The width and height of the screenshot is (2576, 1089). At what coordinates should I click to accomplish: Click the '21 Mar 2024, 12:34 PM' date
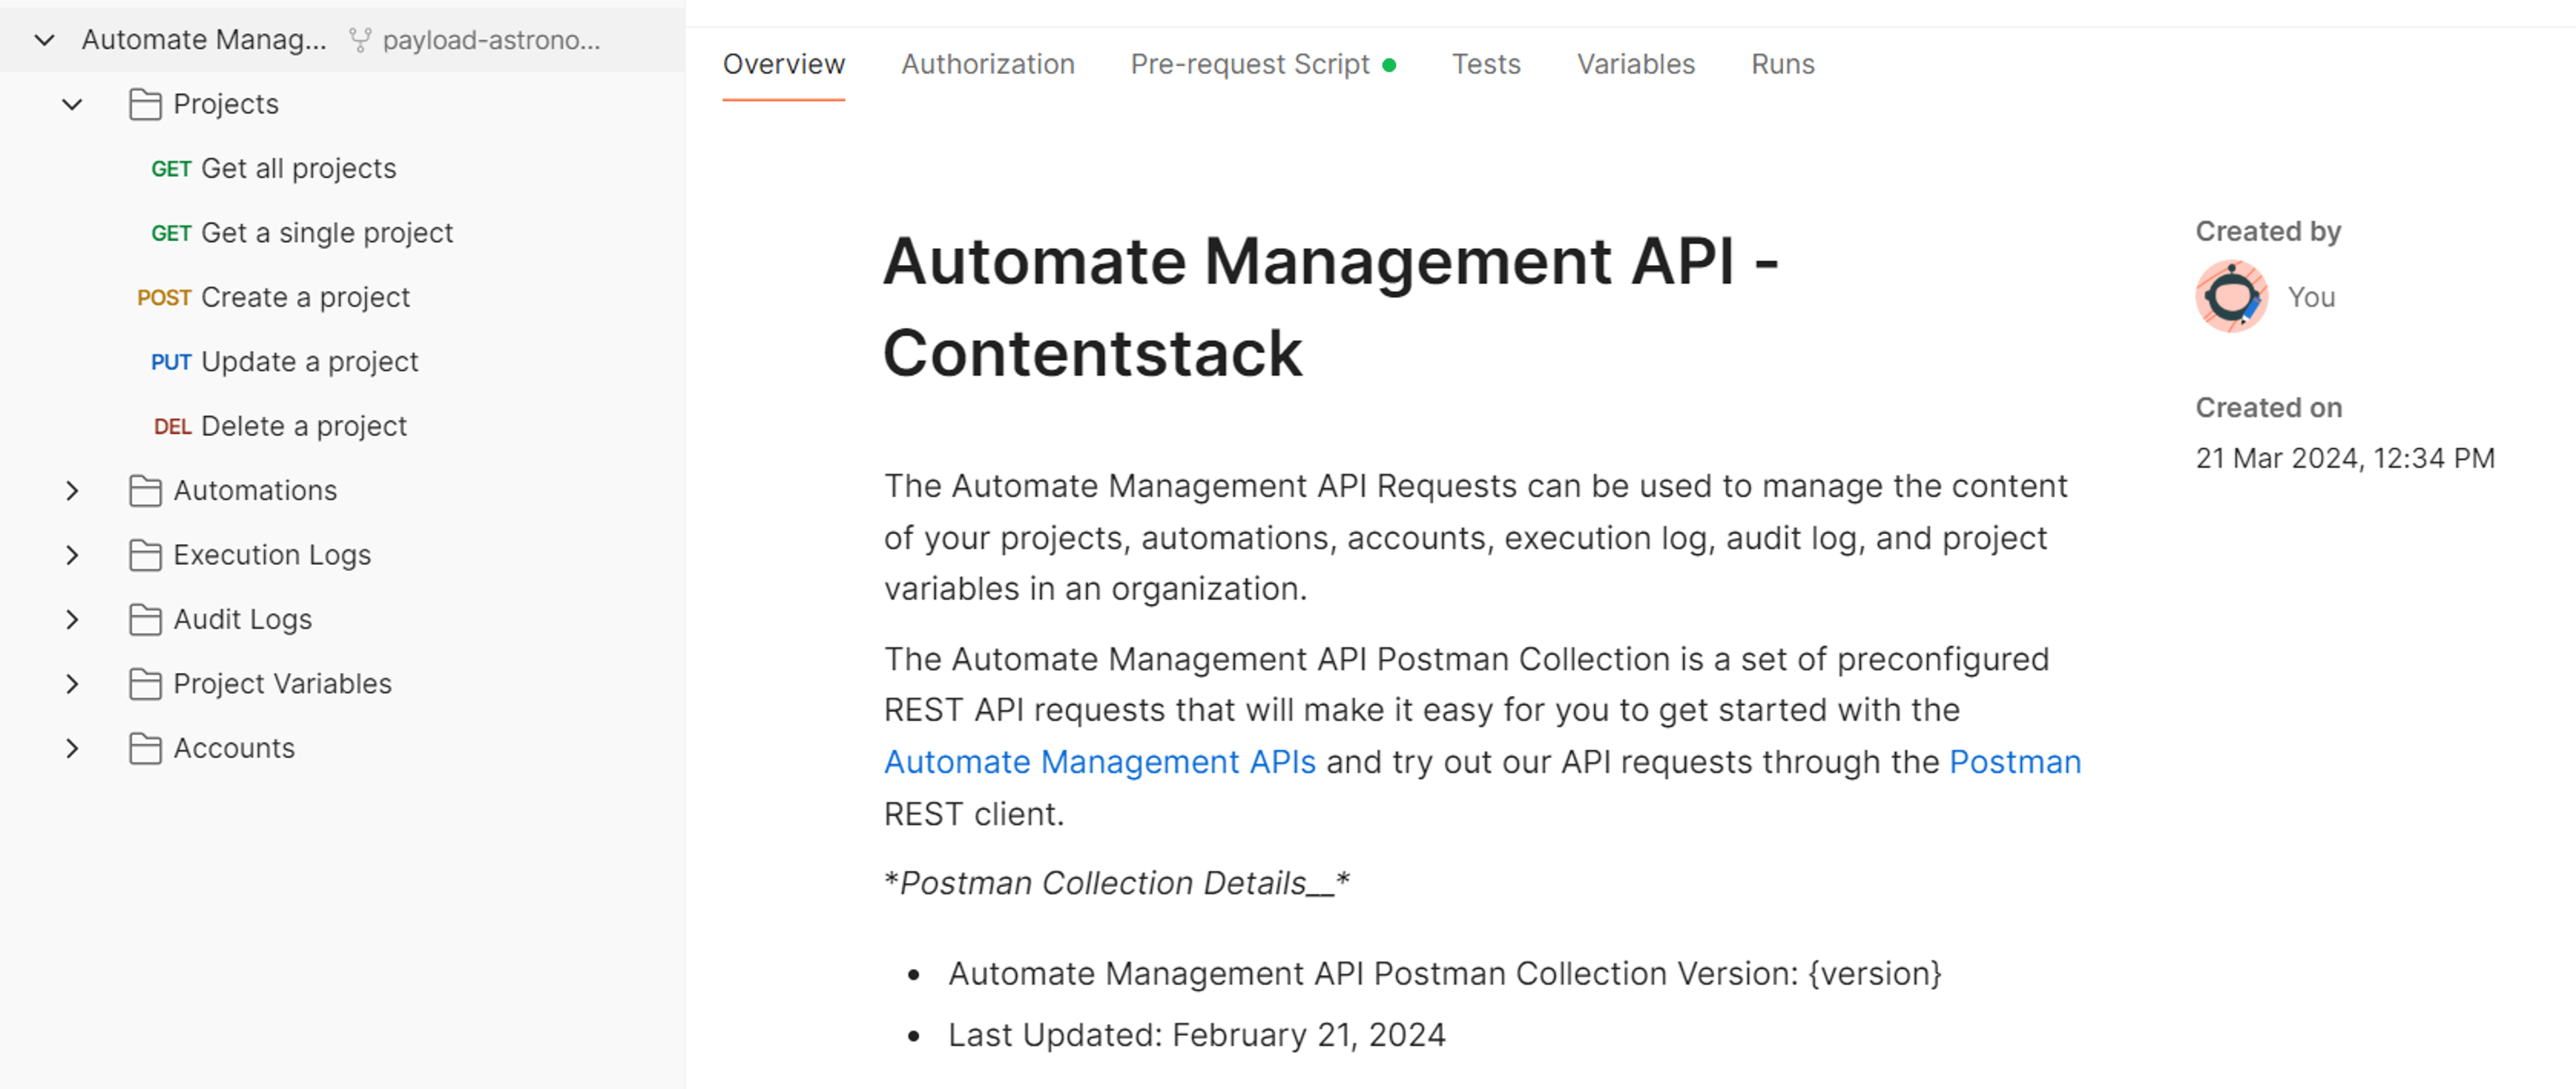[2345, 459]
